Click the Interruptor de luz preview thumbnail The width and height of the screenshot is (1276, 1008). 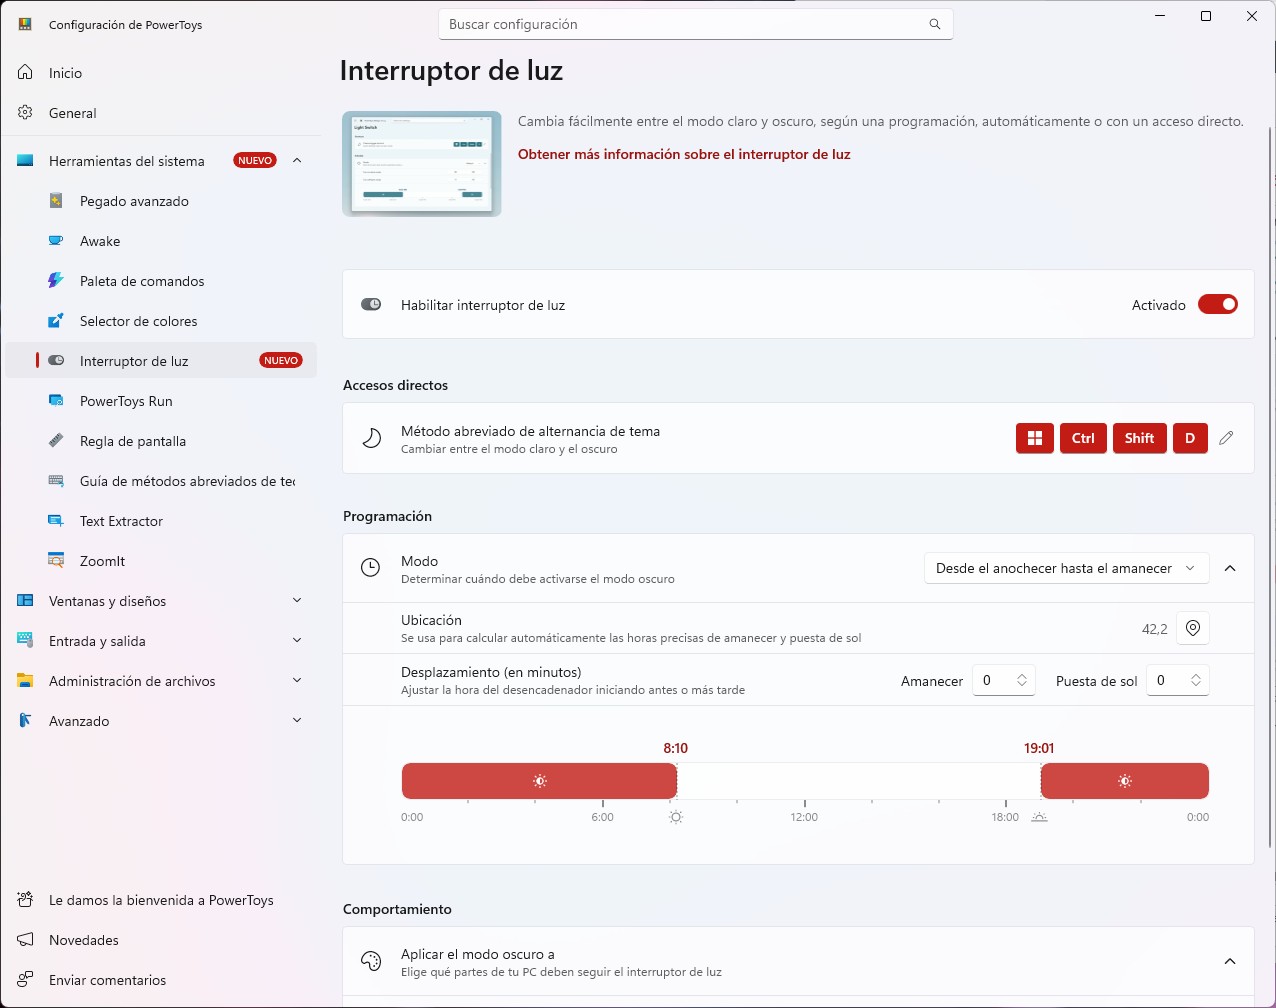pyautogui.click(x=422, y=164)
